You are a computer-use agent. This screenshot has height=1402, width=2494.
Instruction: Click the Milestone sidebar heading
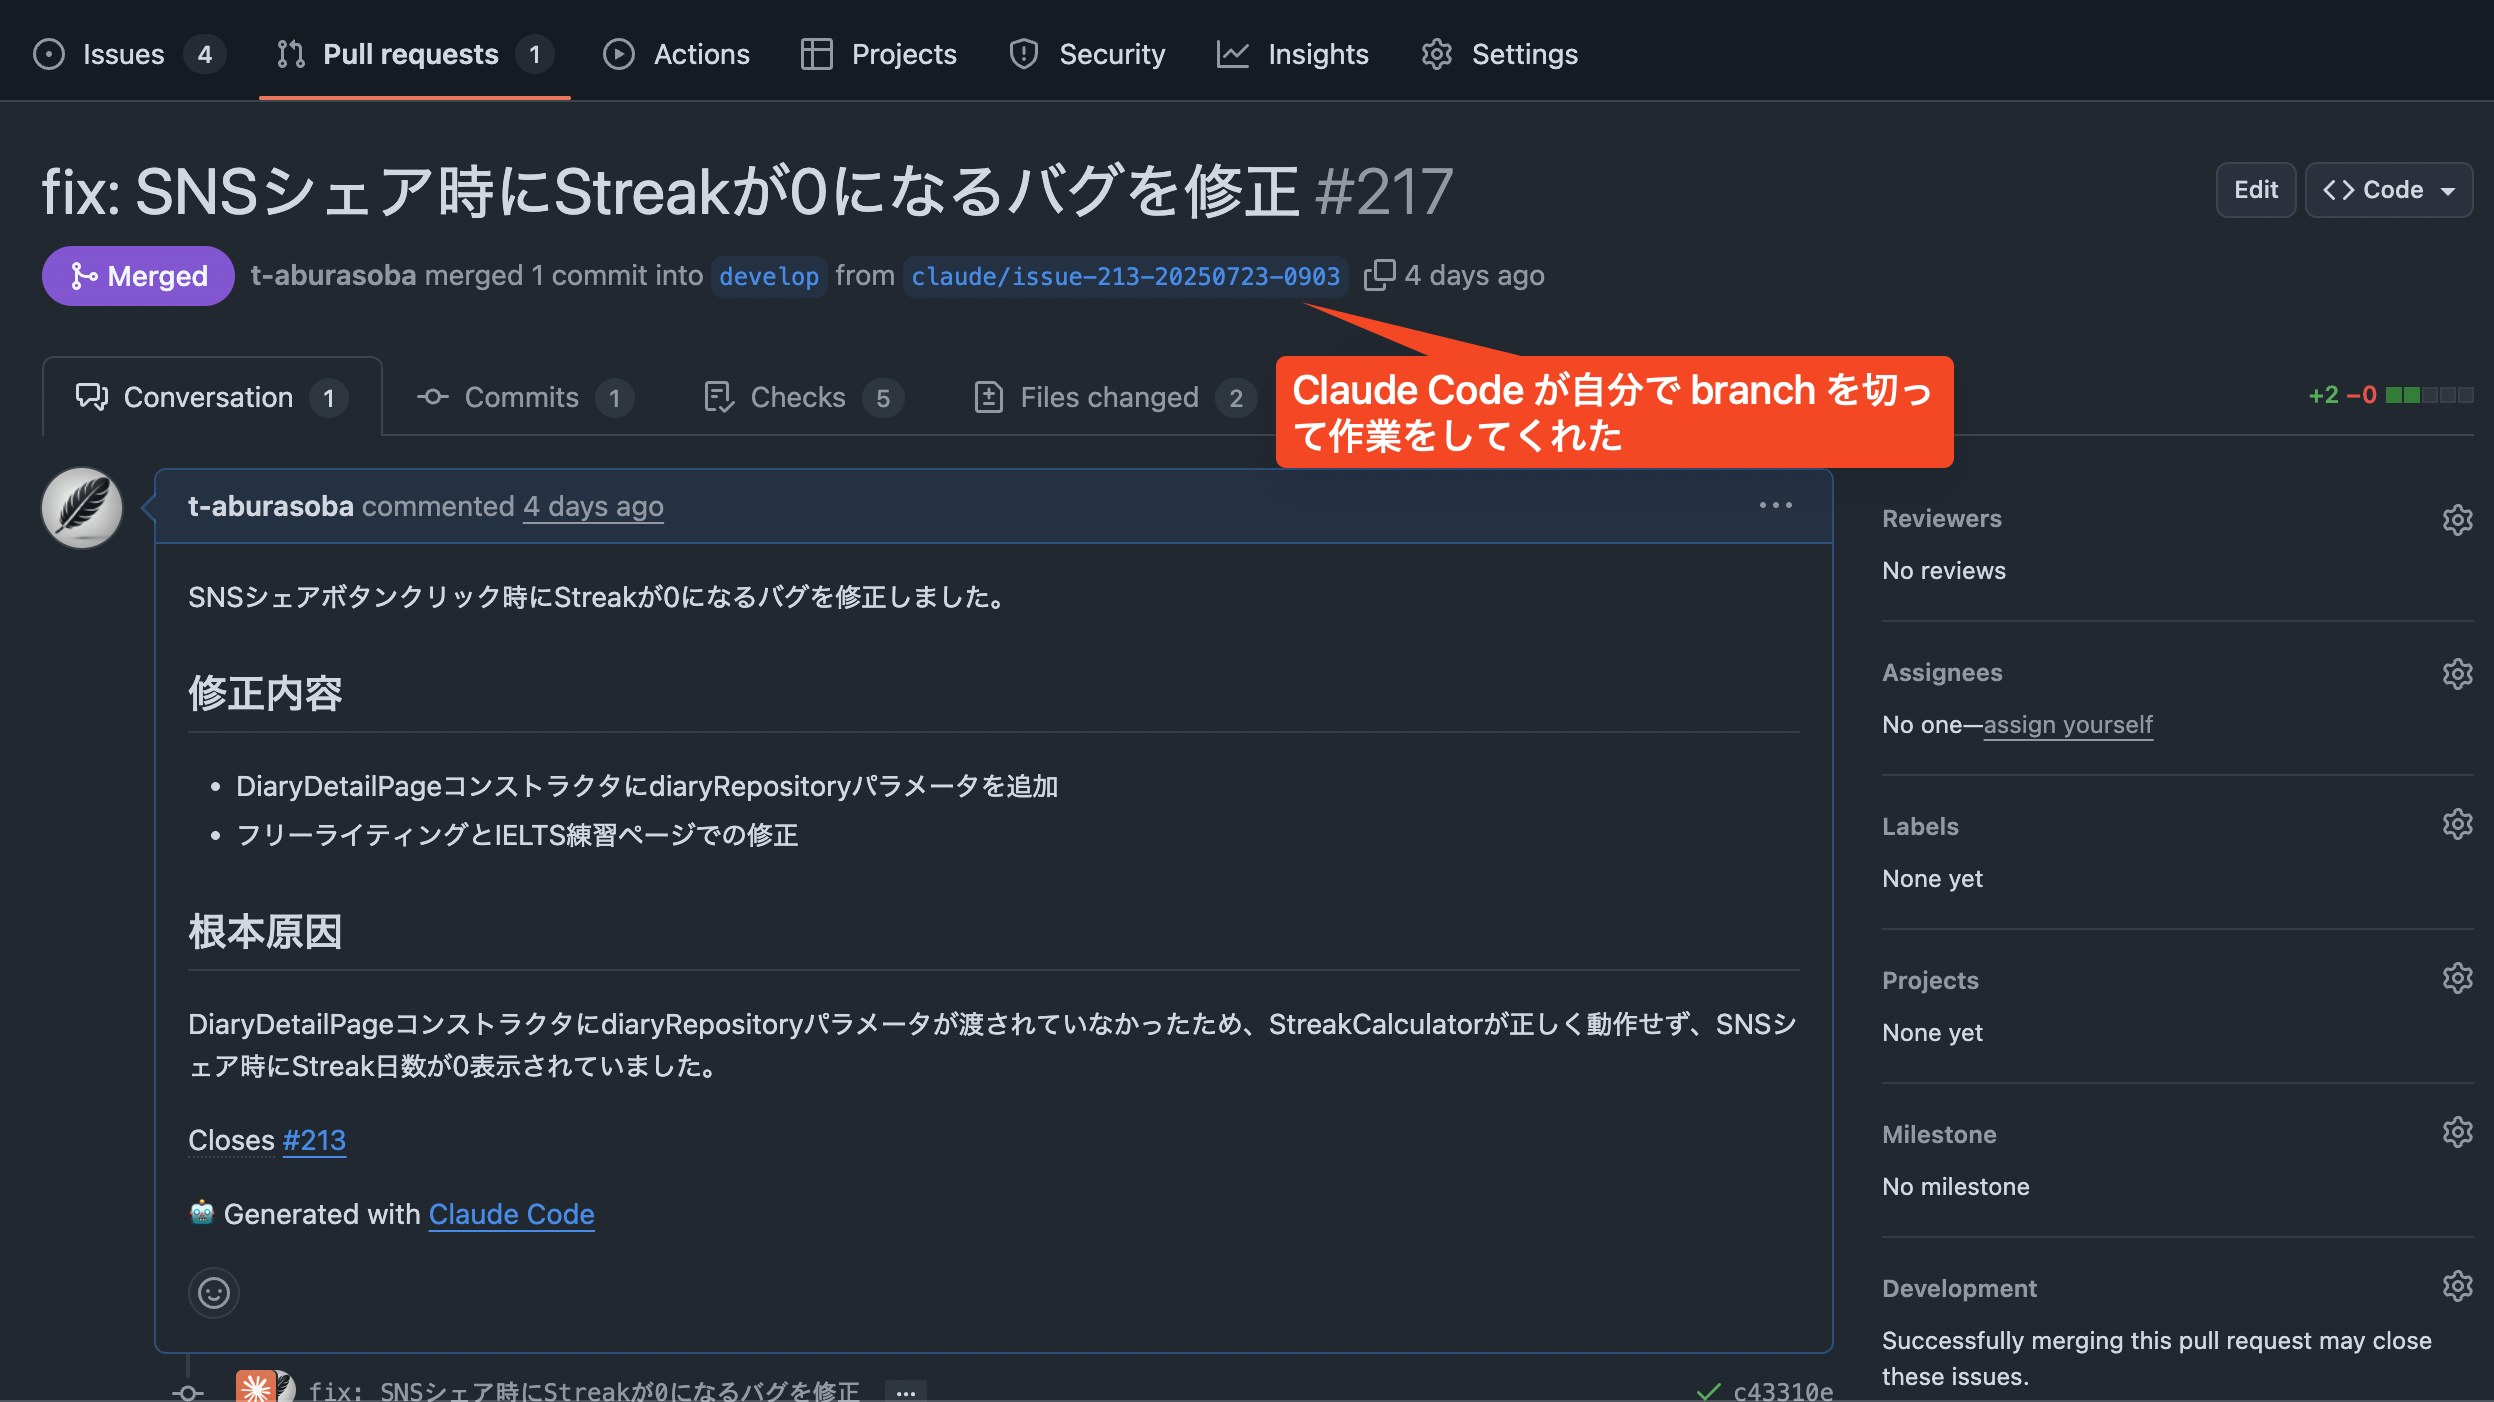click(1939, 1135)
